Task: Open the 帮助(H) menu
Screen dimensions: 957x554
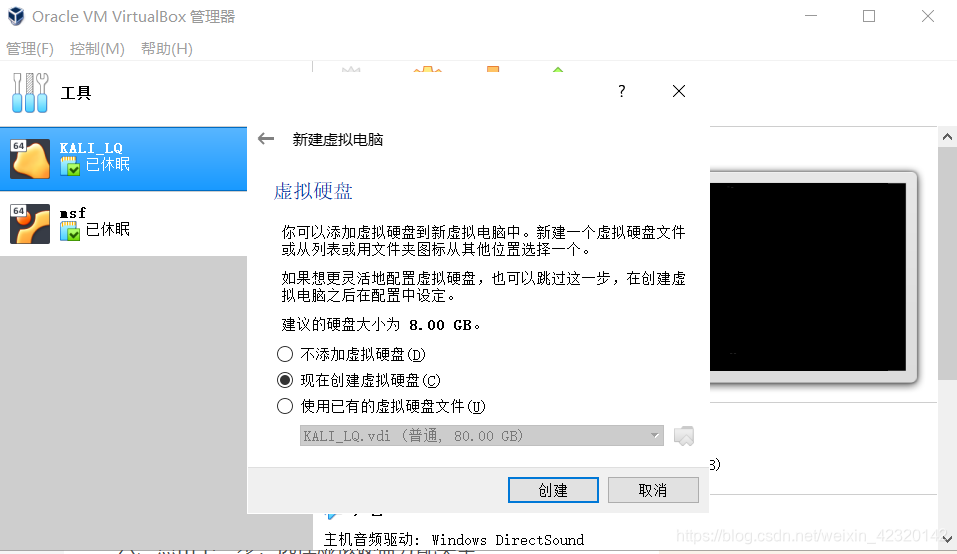Action: [167, 49]
